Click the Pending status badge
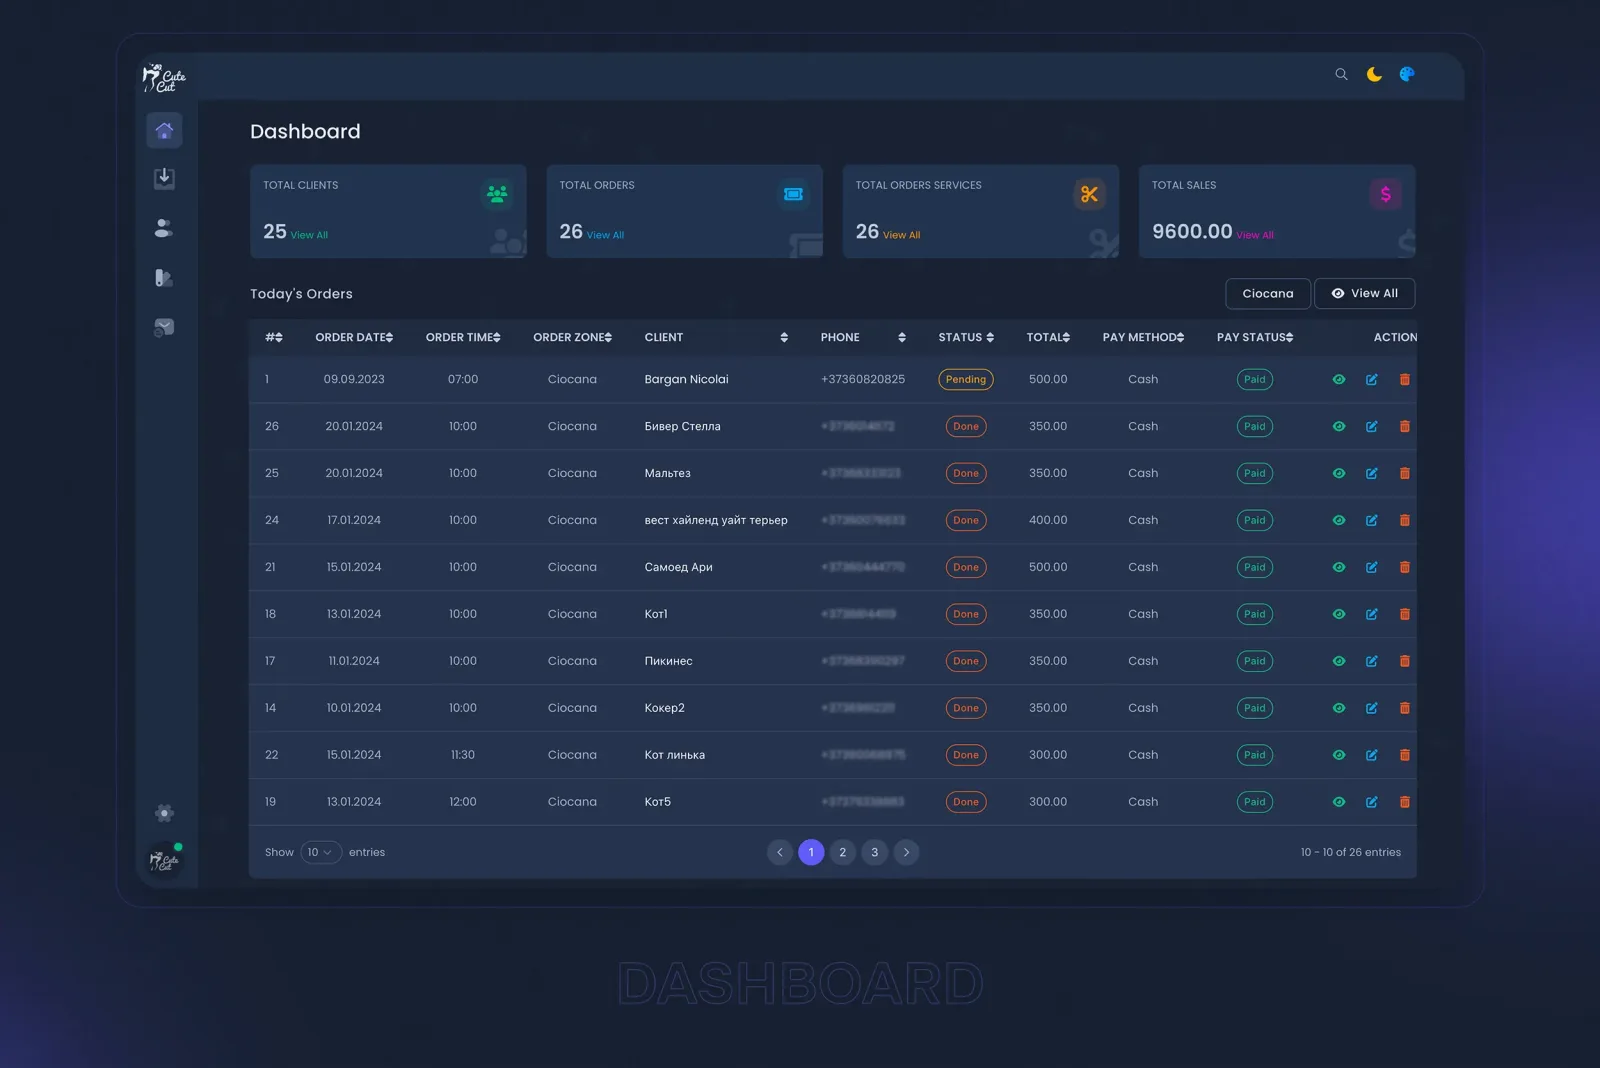Viewport: 1600px width, 1068px height. 966,380
